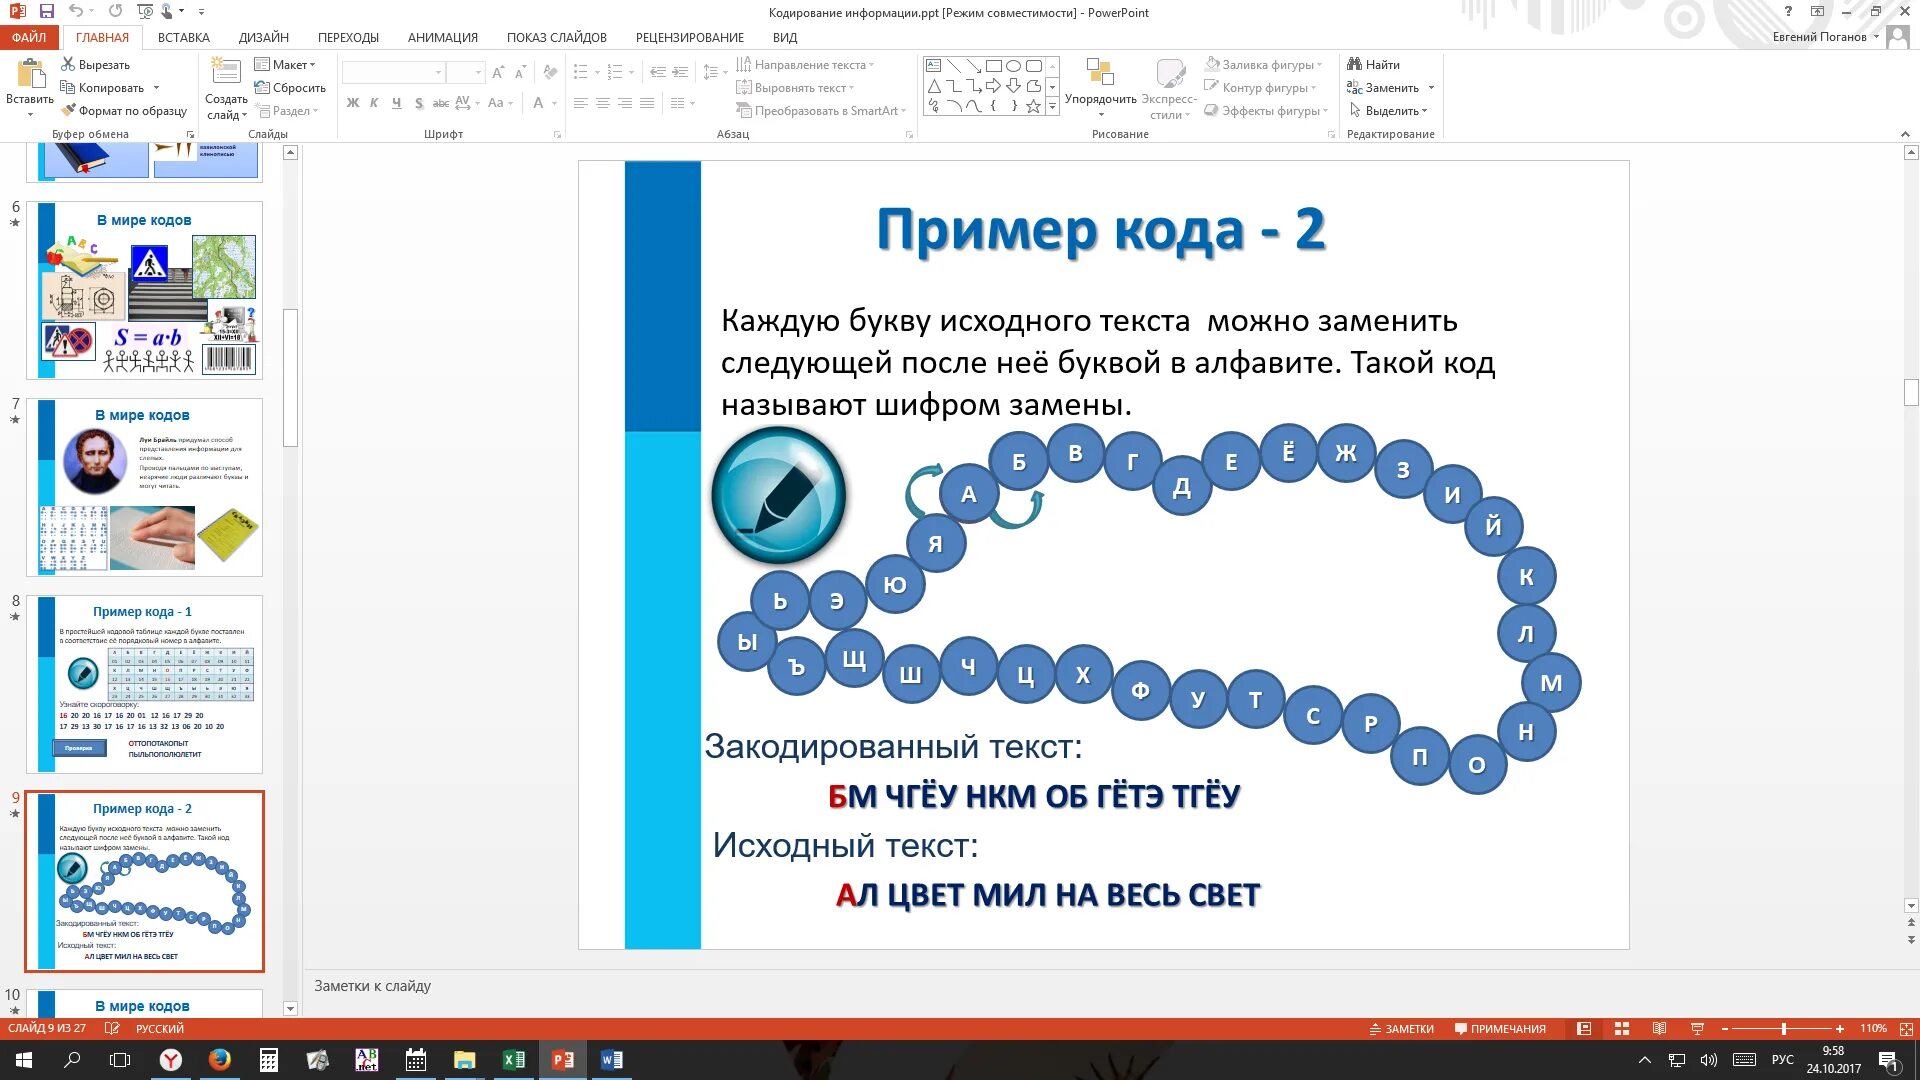Click user account name Евгений Поганов

tap(1819, 37)
